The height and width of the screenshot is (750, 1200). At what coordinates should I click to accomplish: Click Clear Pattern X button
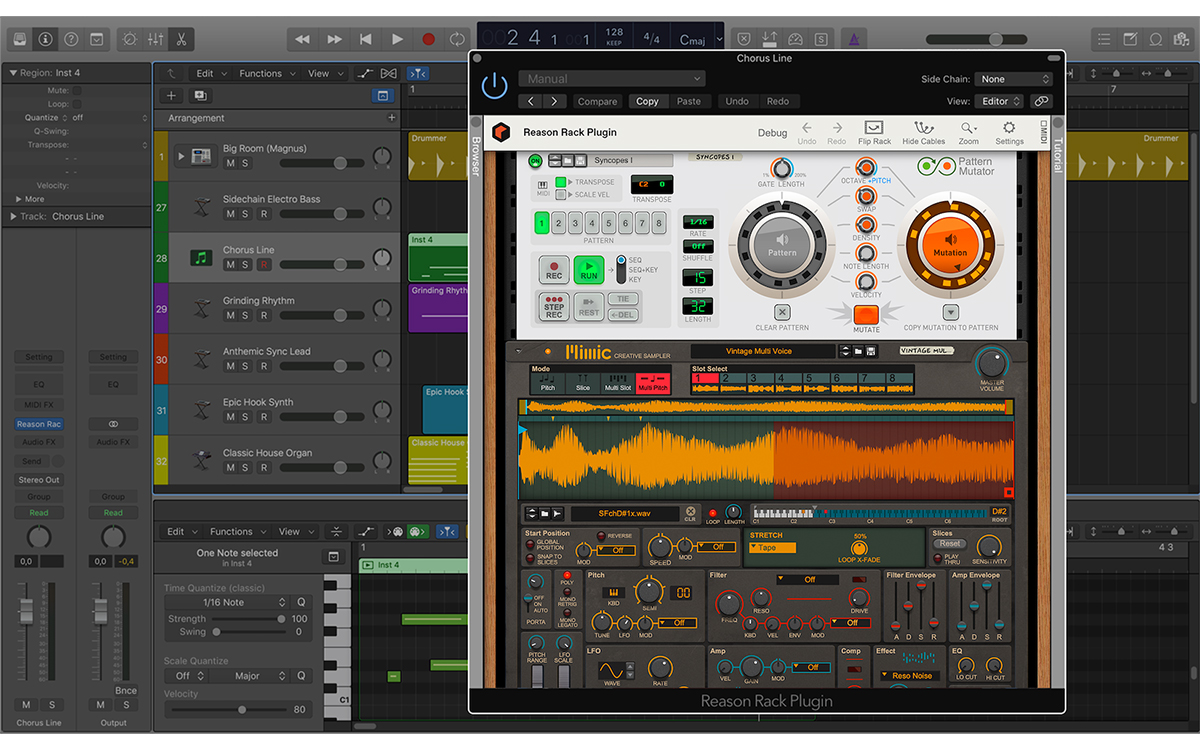pyautogui.click(x=782, y=312)
